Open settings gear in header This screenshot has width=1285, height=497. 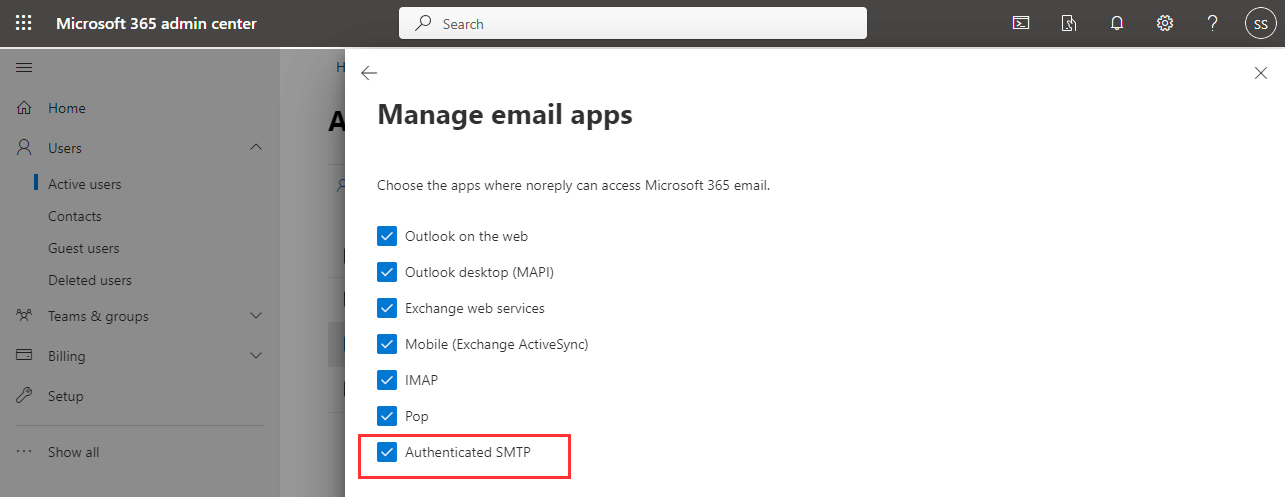(1165, 23)
